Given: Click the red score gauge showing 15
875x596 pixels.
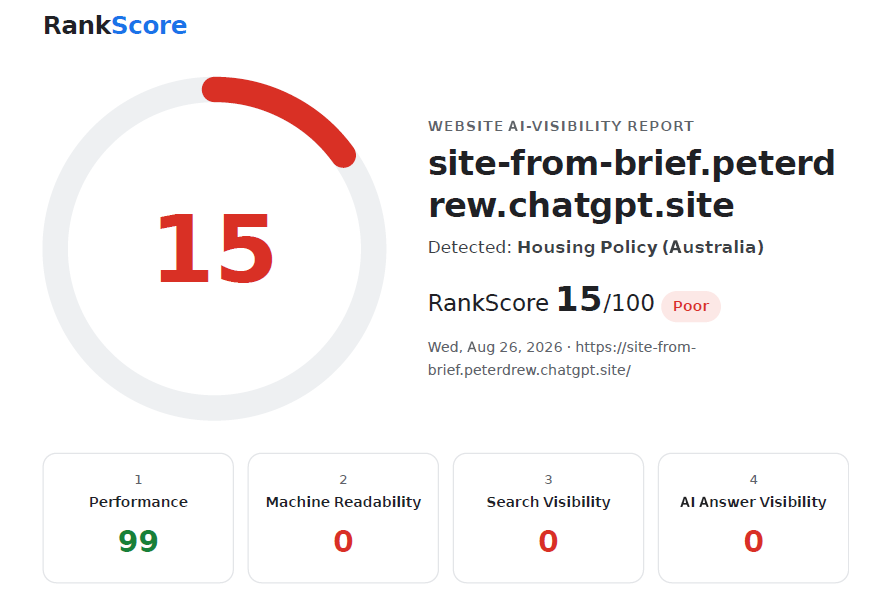Looking at the screenshot, I should pos(214,248).
